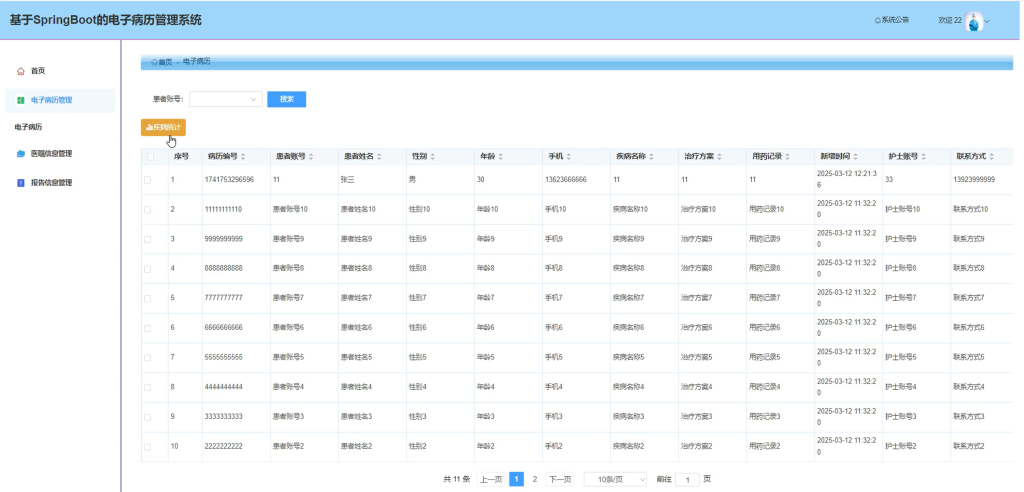Click the orange 疾病统计 button
Image resolution: width=1024 pixels, height=492 pixels.
pyautogui.click(x=163, y=127)
